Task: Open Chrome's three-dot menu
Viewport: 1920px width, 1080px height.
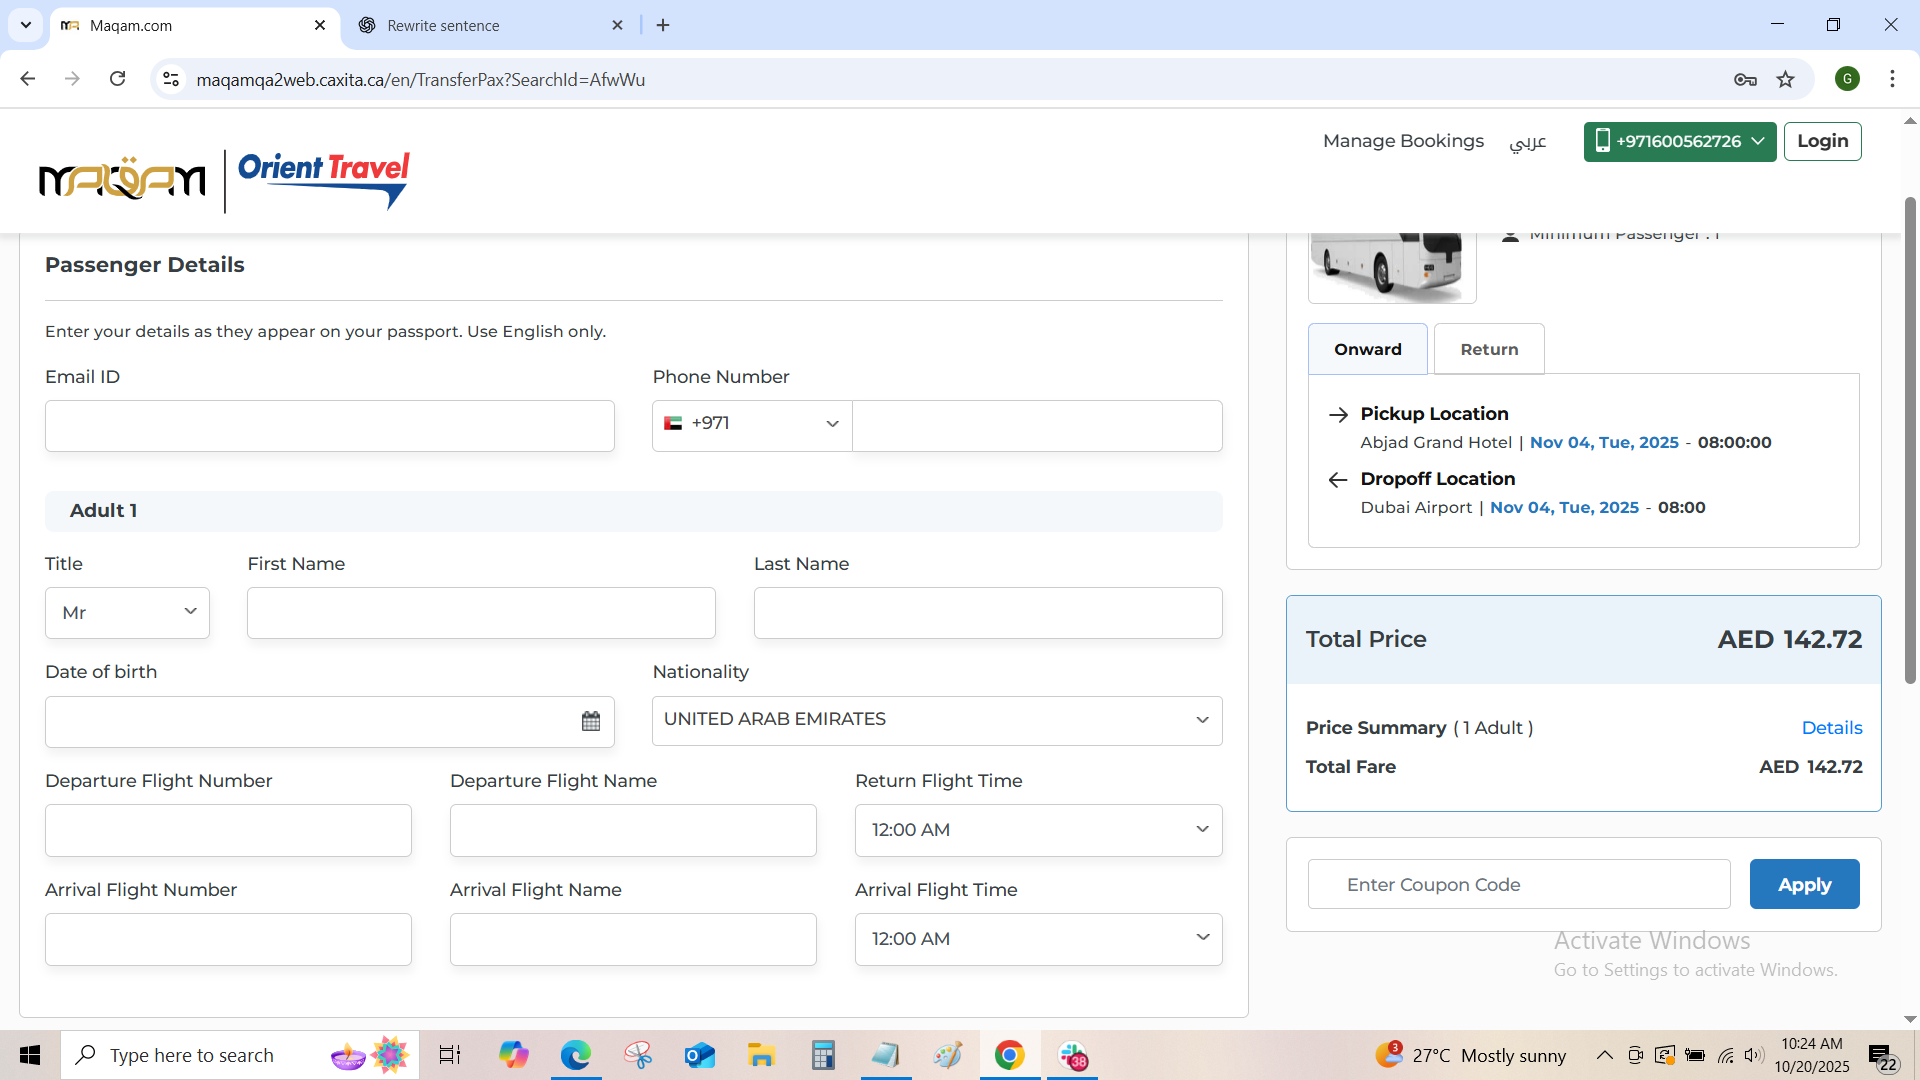Action: pos(1892,79)
